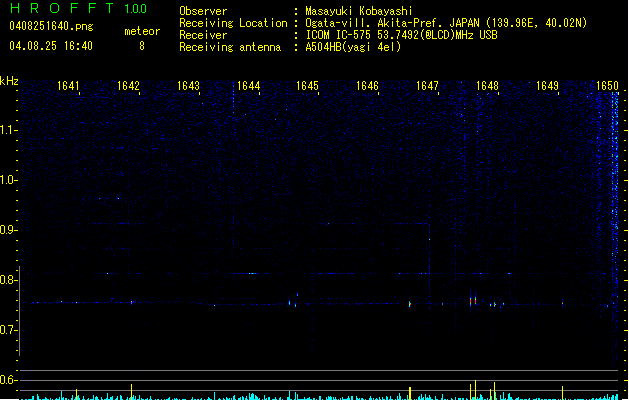Viewport: 629px width, 400px height.
Task: Select the 1645 time marker
Action: tap(307, 86)
